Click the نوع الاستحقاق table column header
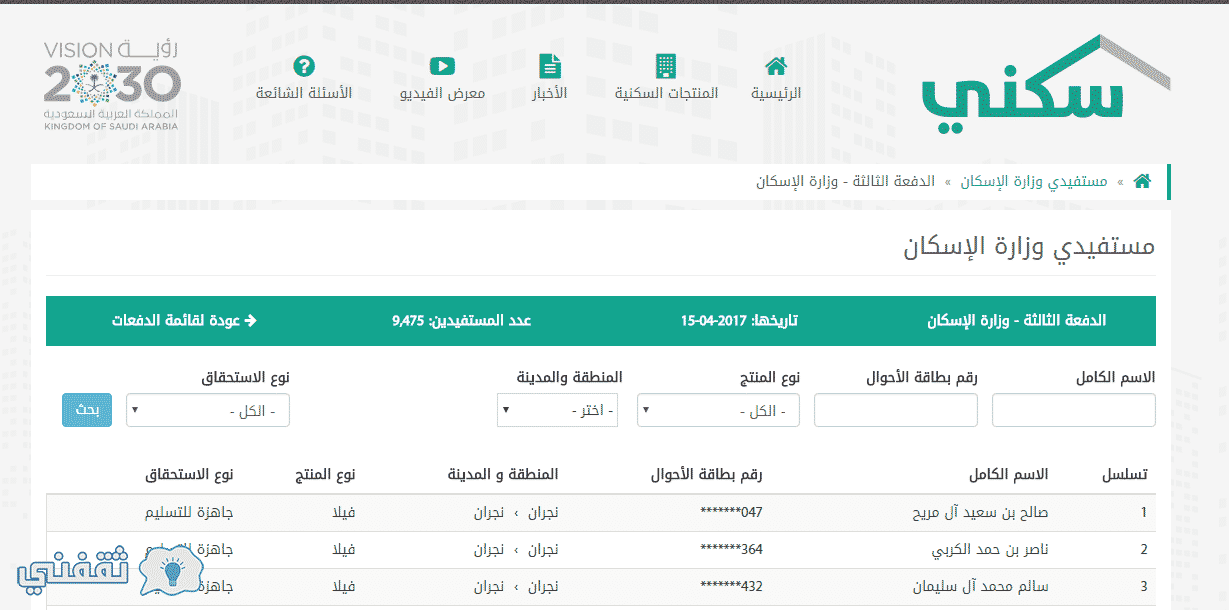Image resolution: width=1229 pixels, height=610 pixels. click(190, 473)
